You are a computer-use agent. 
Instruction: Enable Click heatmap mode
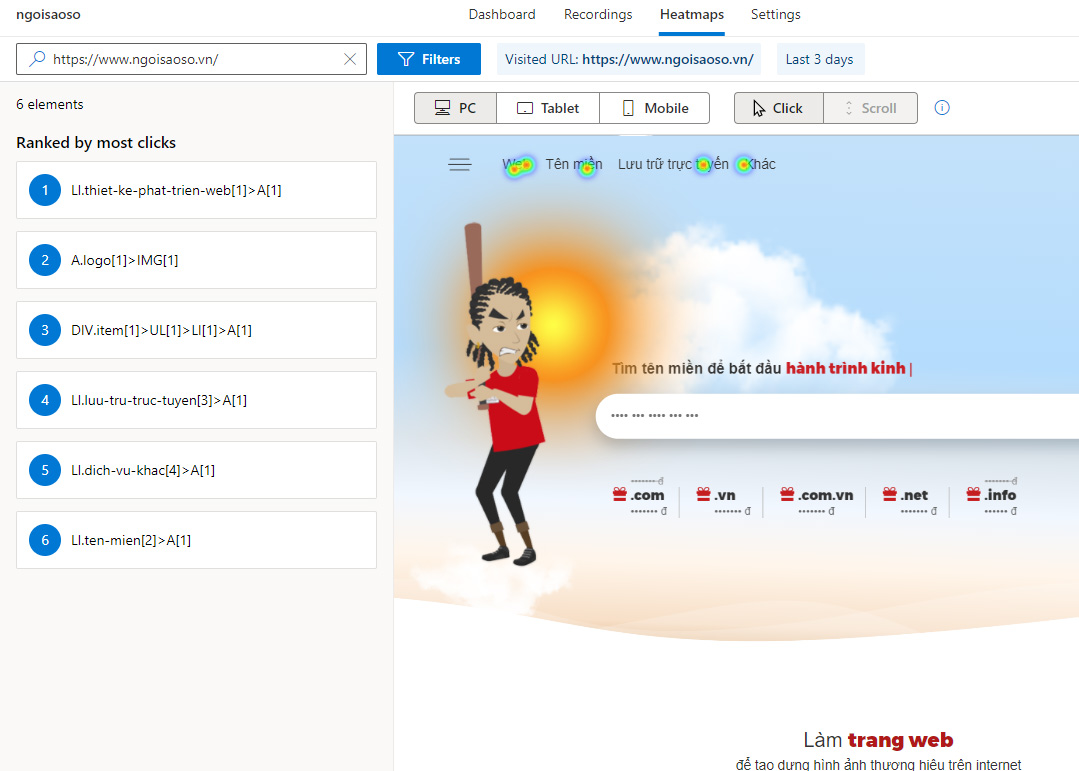(778, 107)
